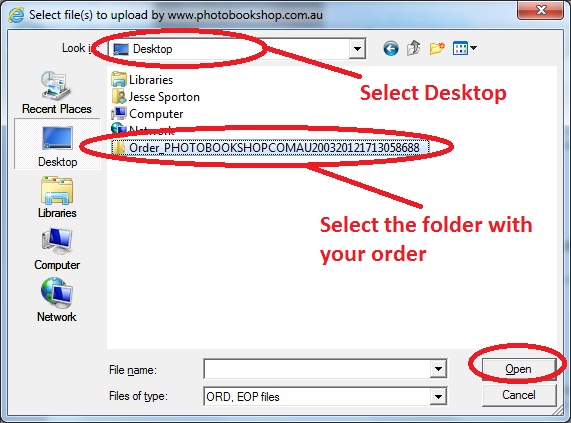
Task: Select Computer in the file list
Action: click(x=147, y=114)
